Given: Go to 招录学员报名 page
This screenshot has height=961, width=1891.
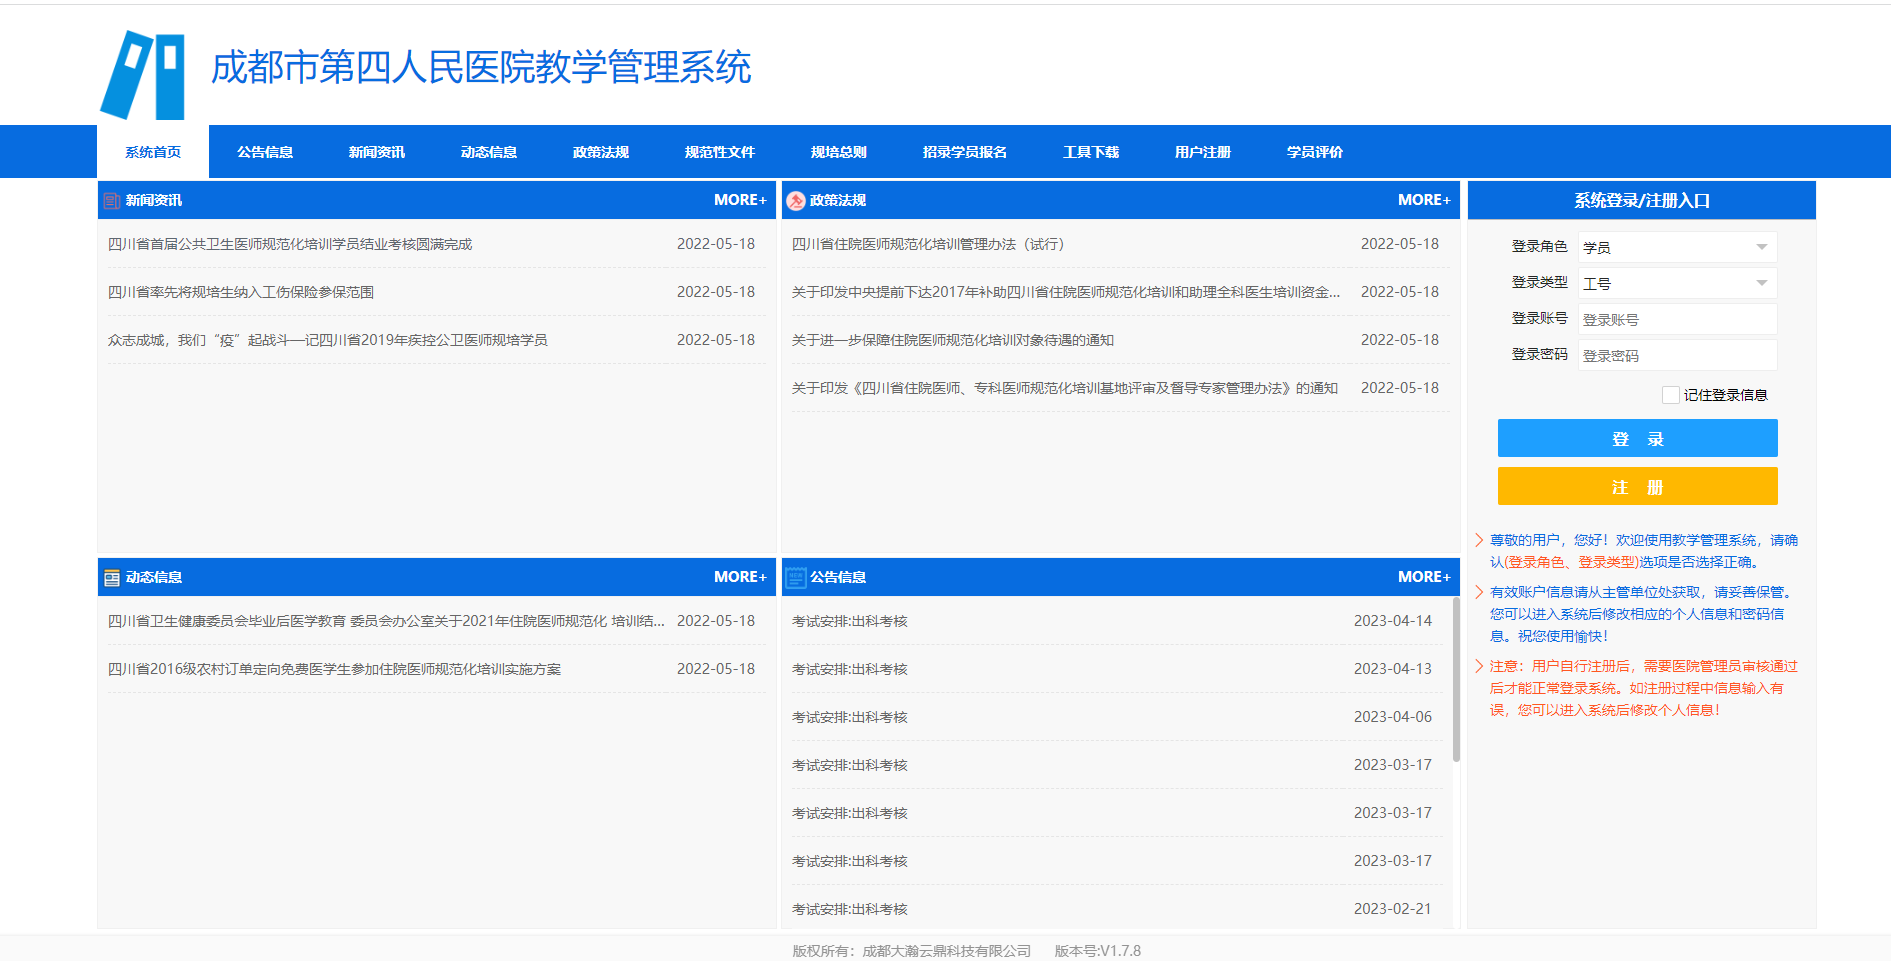Looking at the screenshot, I should click(965, 152).
